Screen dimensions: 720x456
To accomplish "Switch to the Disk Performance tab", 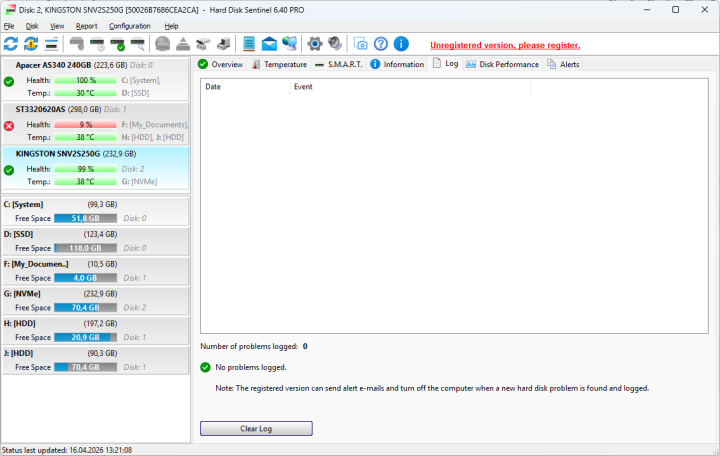I will 502,64.
